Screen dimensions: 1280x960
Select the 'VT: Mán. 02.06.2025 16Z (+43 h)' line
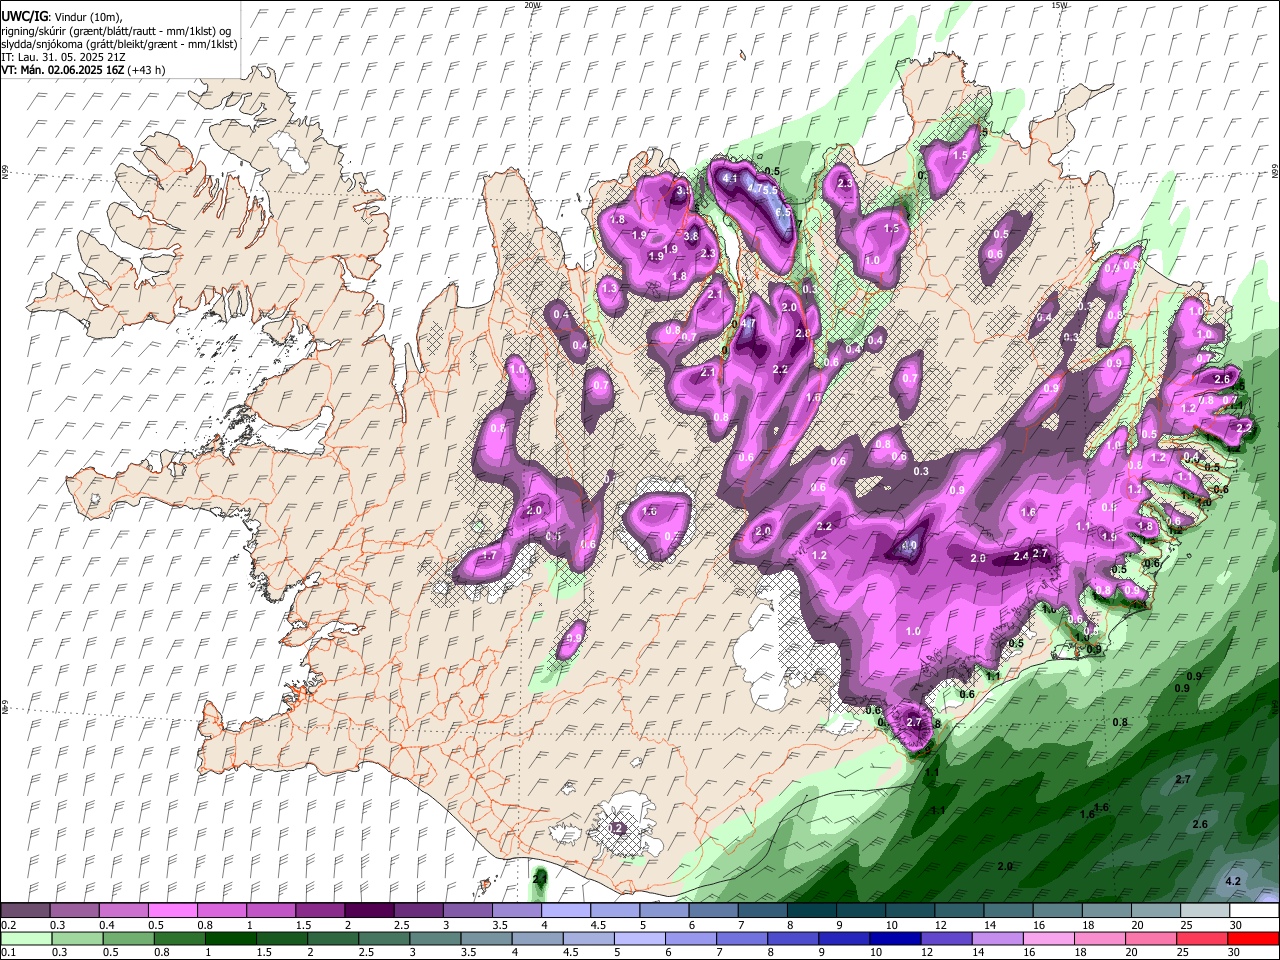[84, 70]
